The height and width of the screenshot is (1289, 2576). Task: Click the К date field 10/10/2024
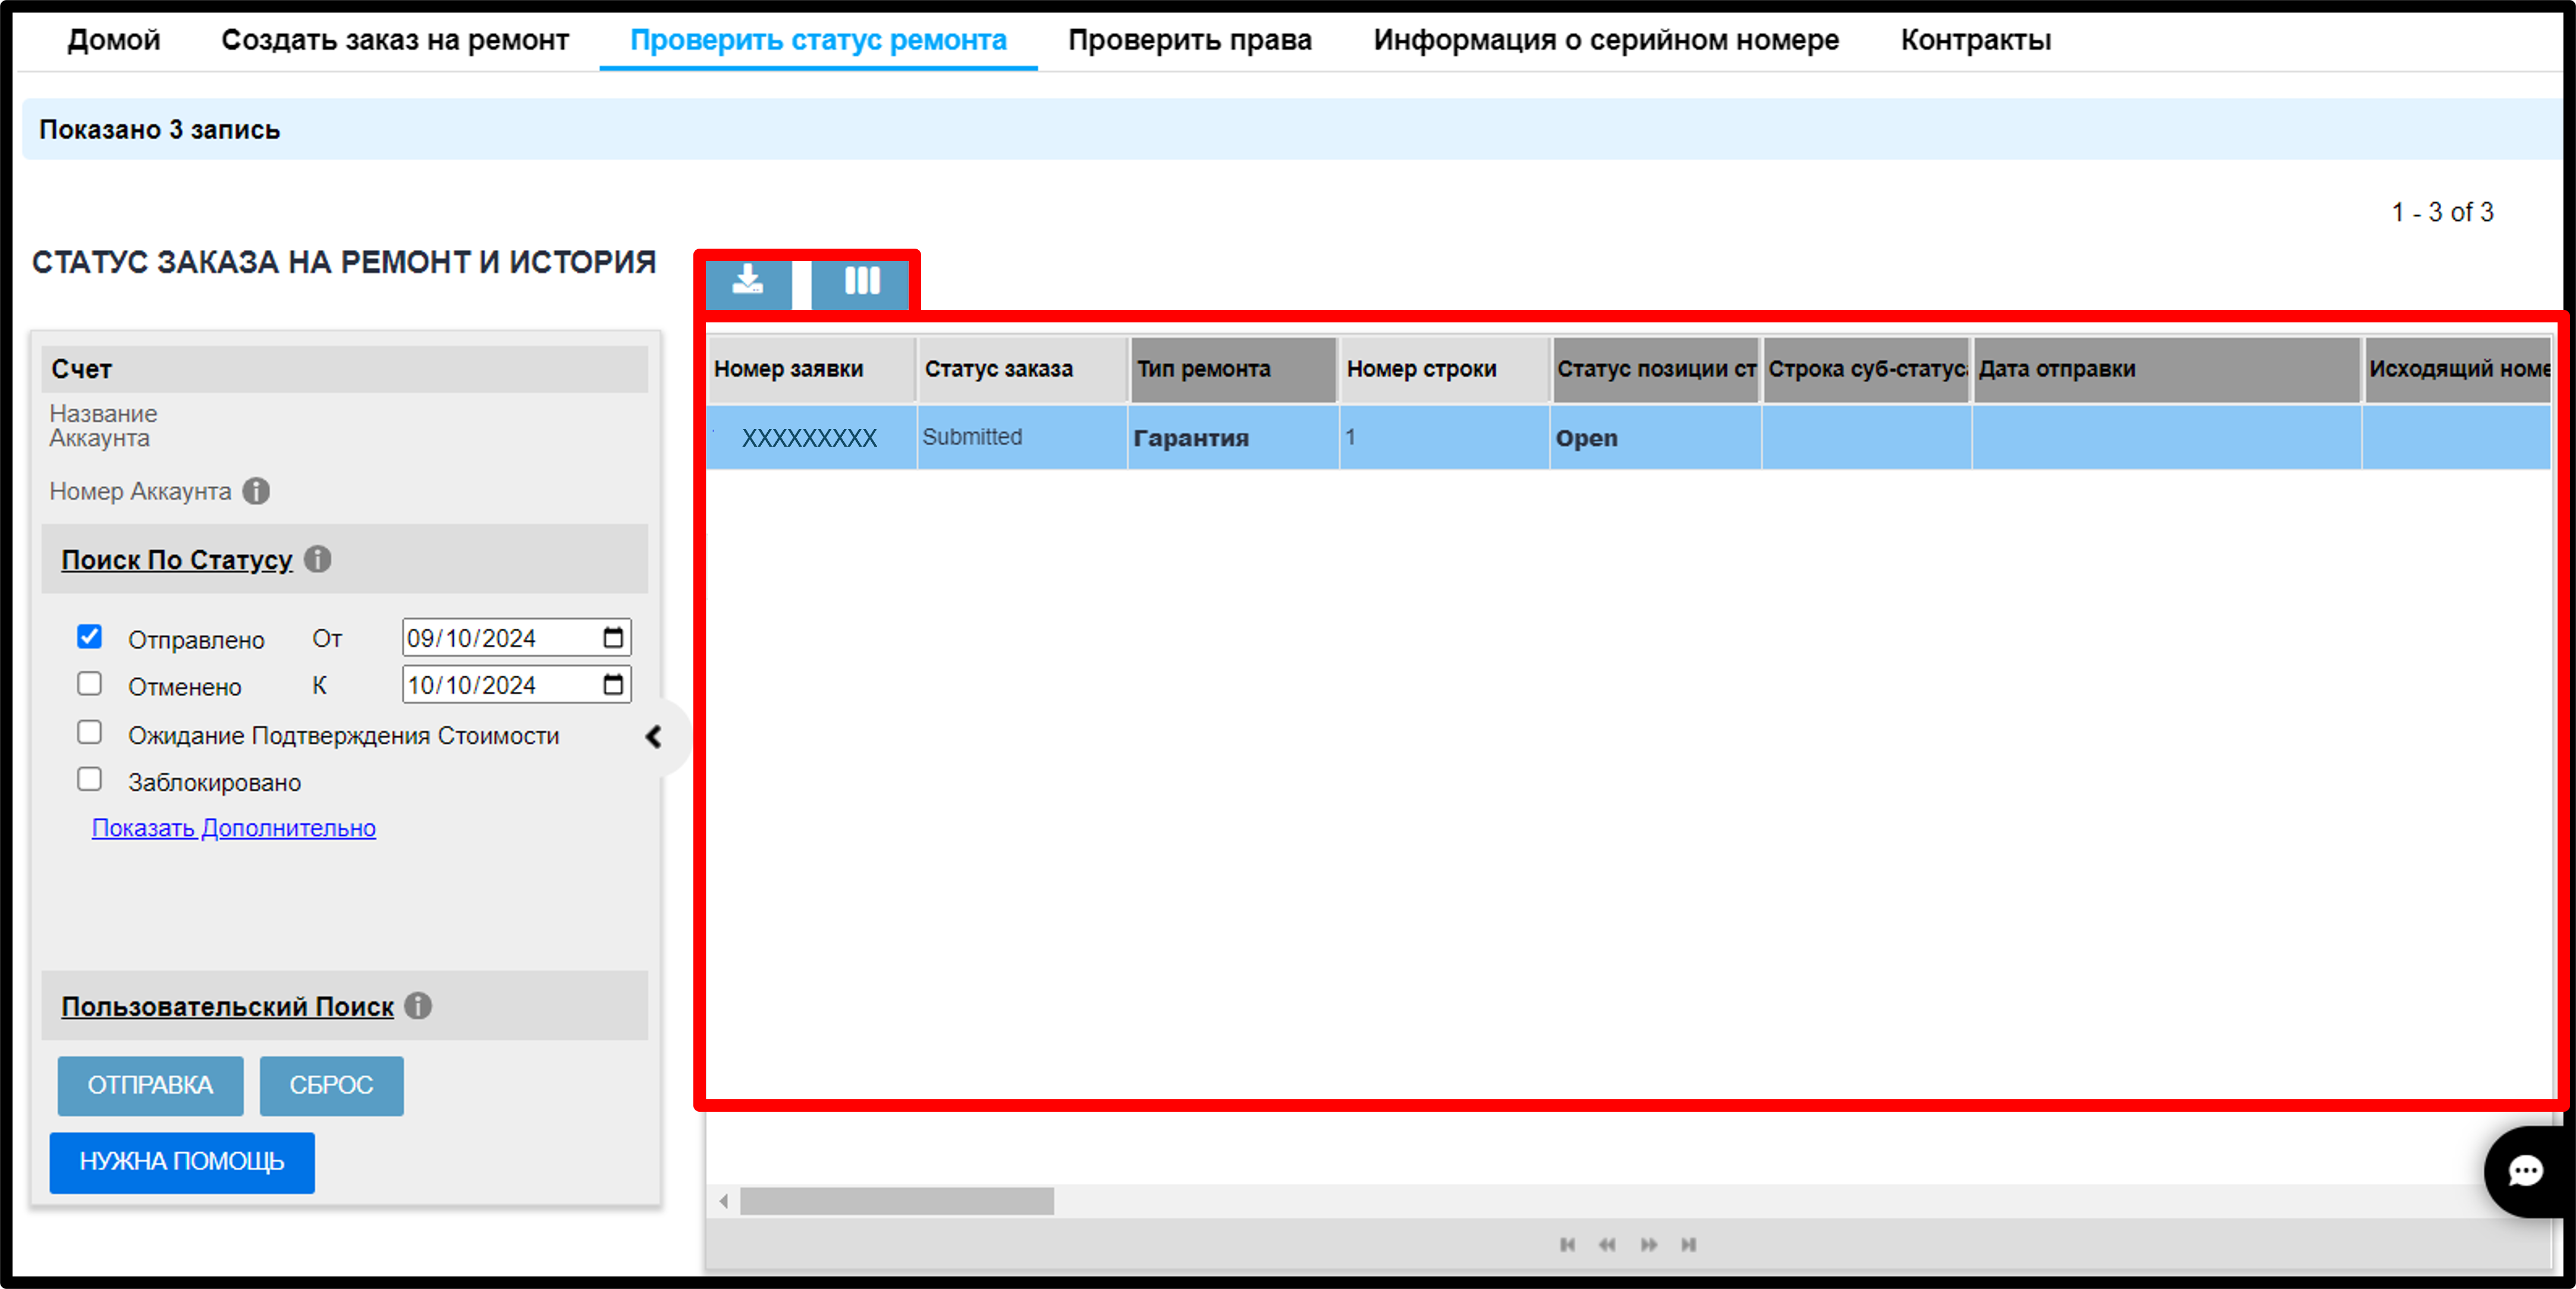516,685
